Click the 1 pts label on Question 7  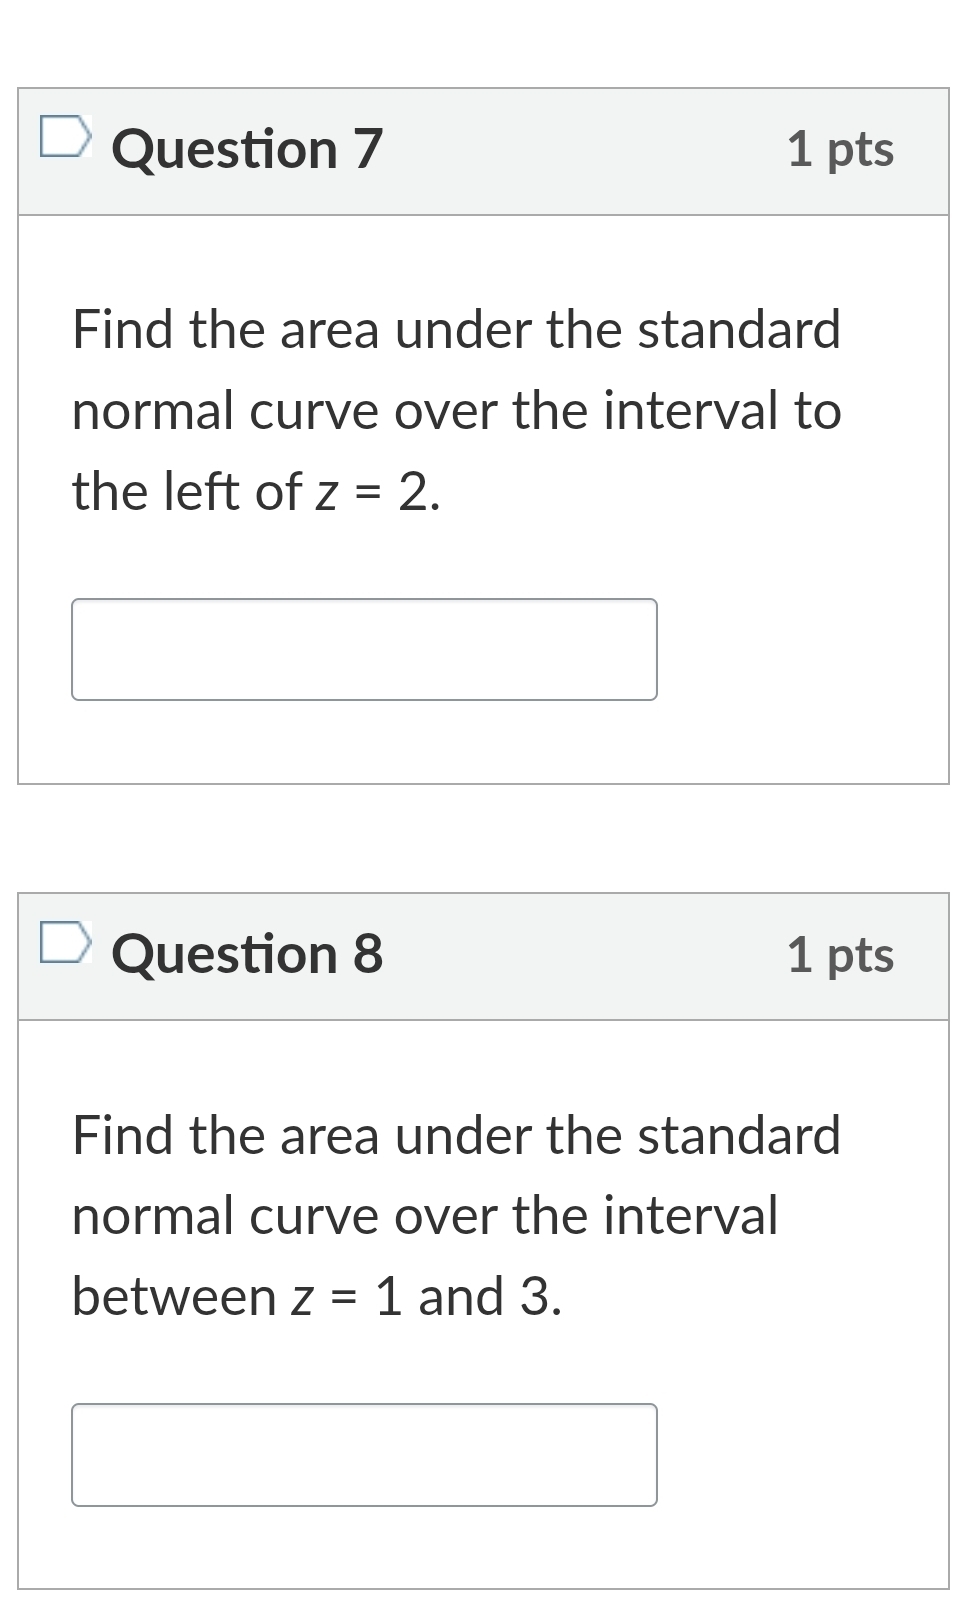click(x=840, y=149)
